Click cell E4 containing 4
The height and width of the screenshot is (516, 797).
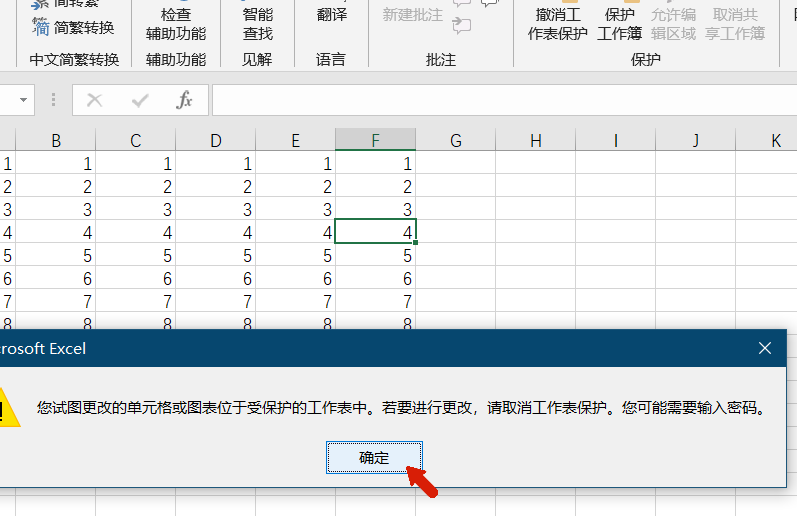295,232
